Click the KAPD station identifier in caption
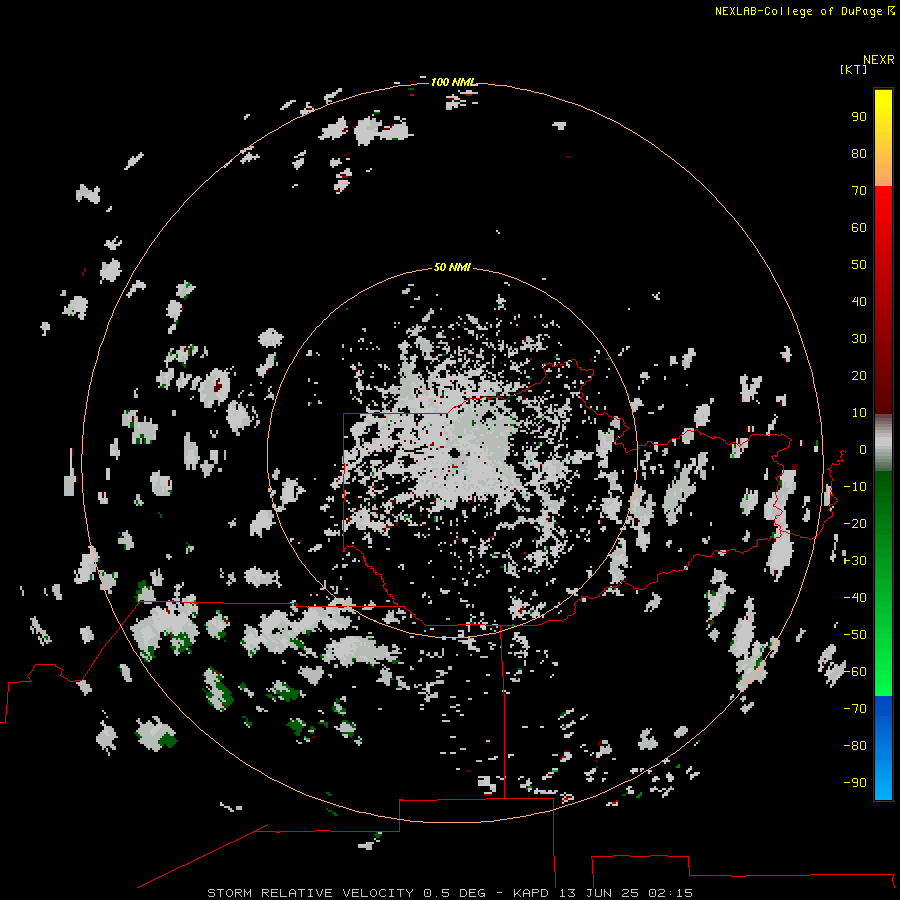 [533, 893]
